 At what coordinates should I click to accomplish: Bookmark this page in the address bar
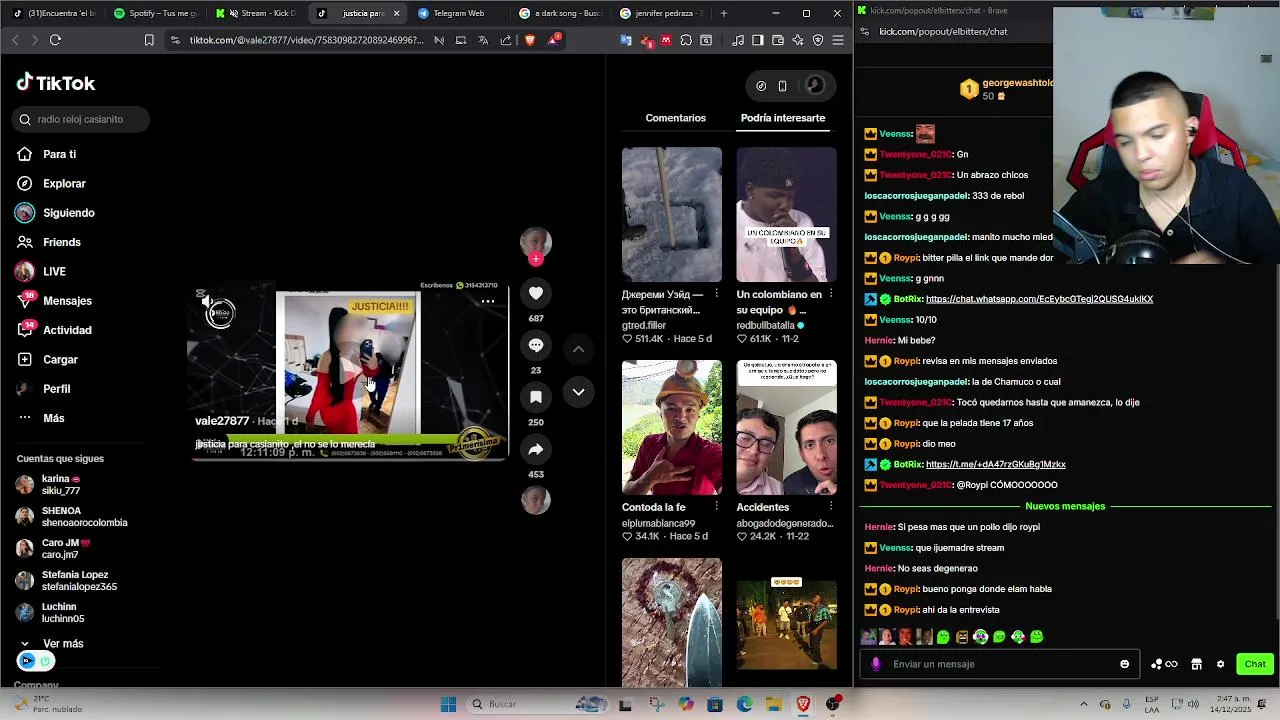[x=149, y=40]
